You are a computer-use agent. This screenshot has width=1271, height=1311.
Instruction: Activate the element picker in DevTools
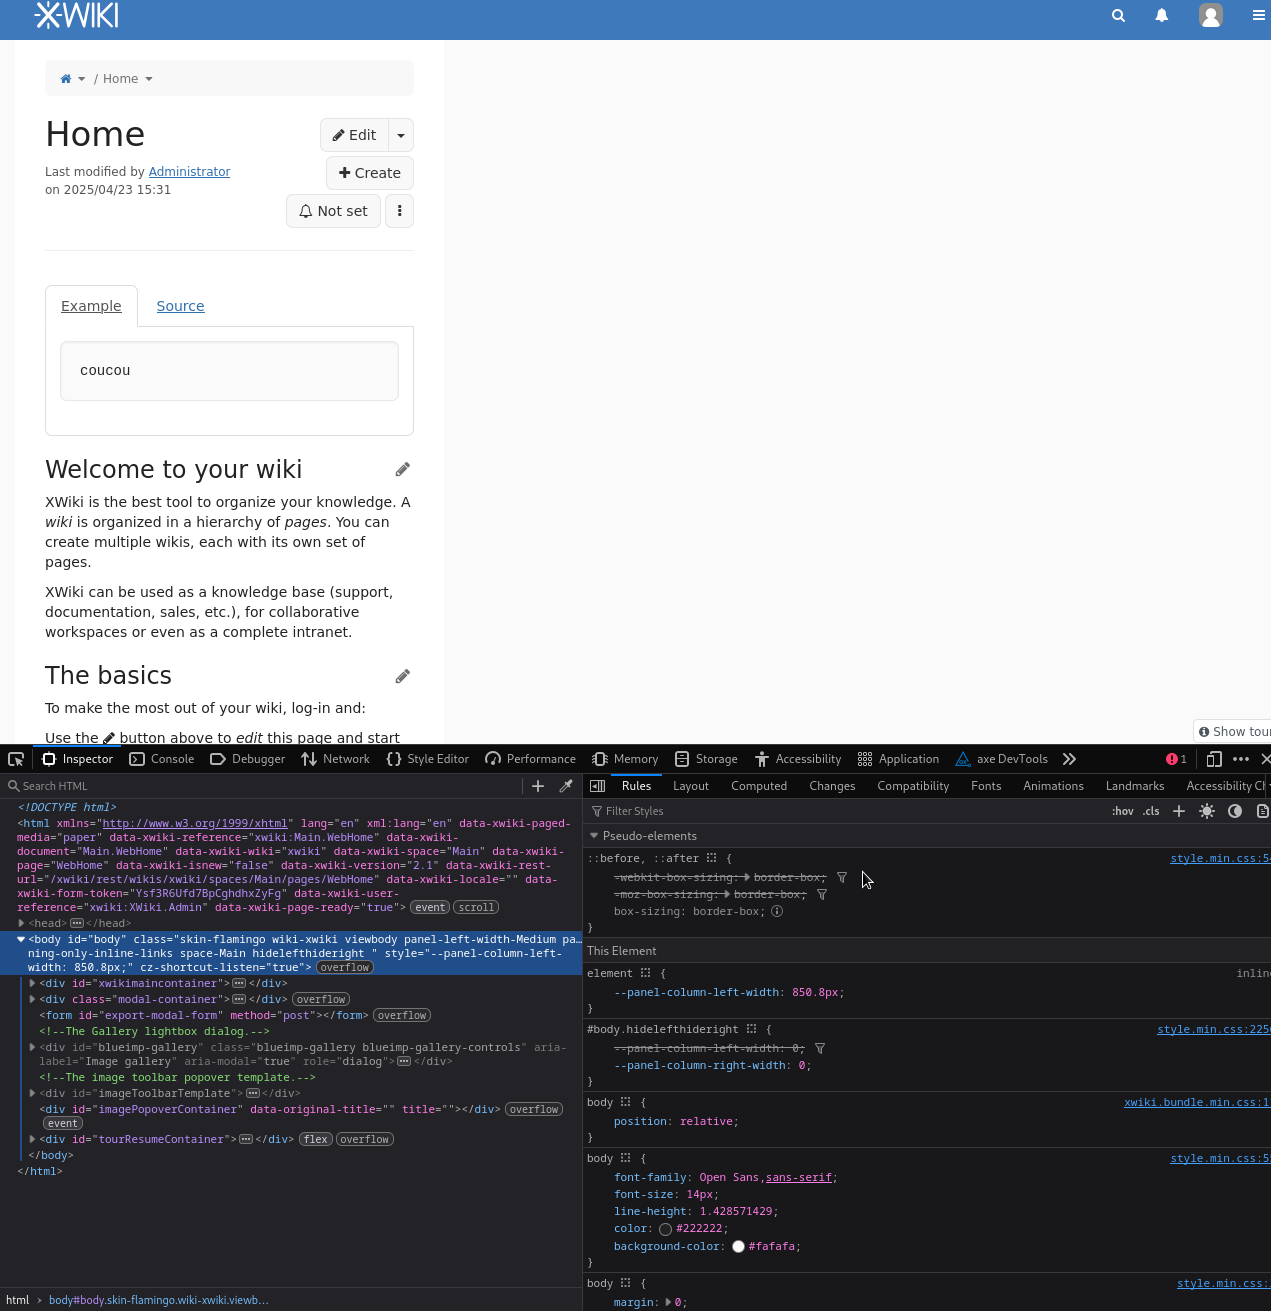point(16,759)
